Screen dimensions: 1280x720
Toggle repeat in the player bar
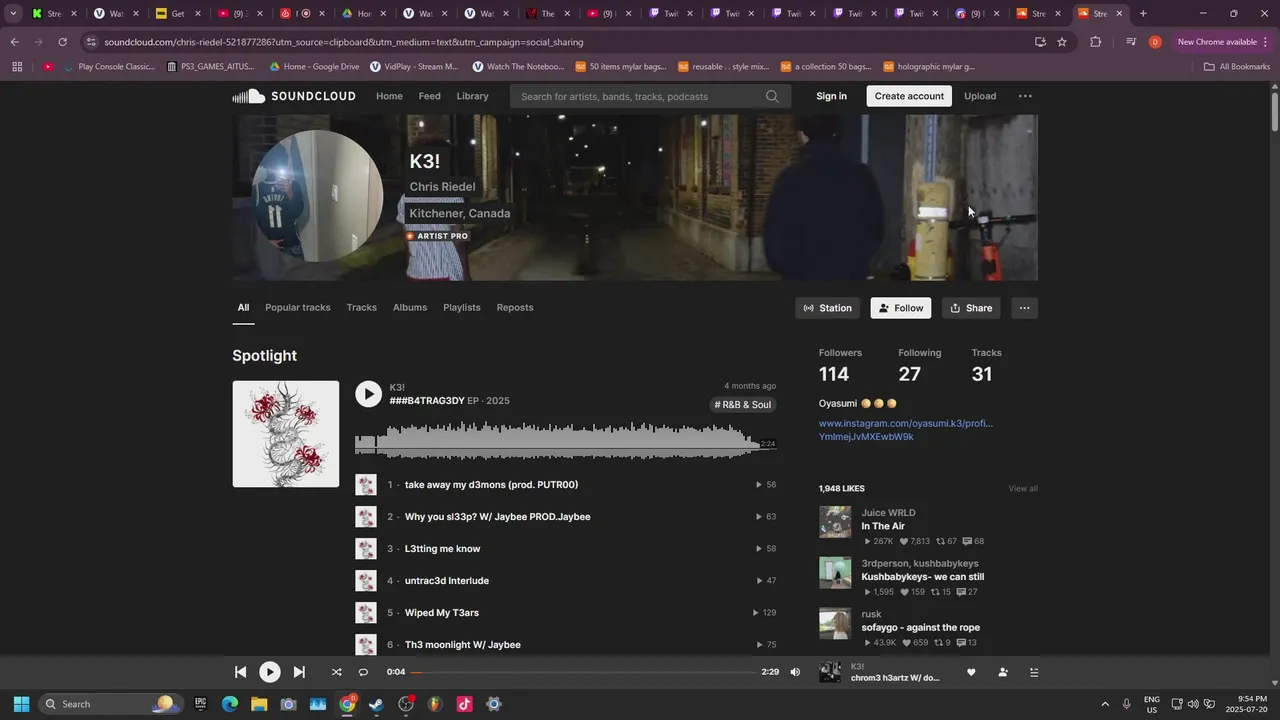pyautogui.click(x=363, y=672)
